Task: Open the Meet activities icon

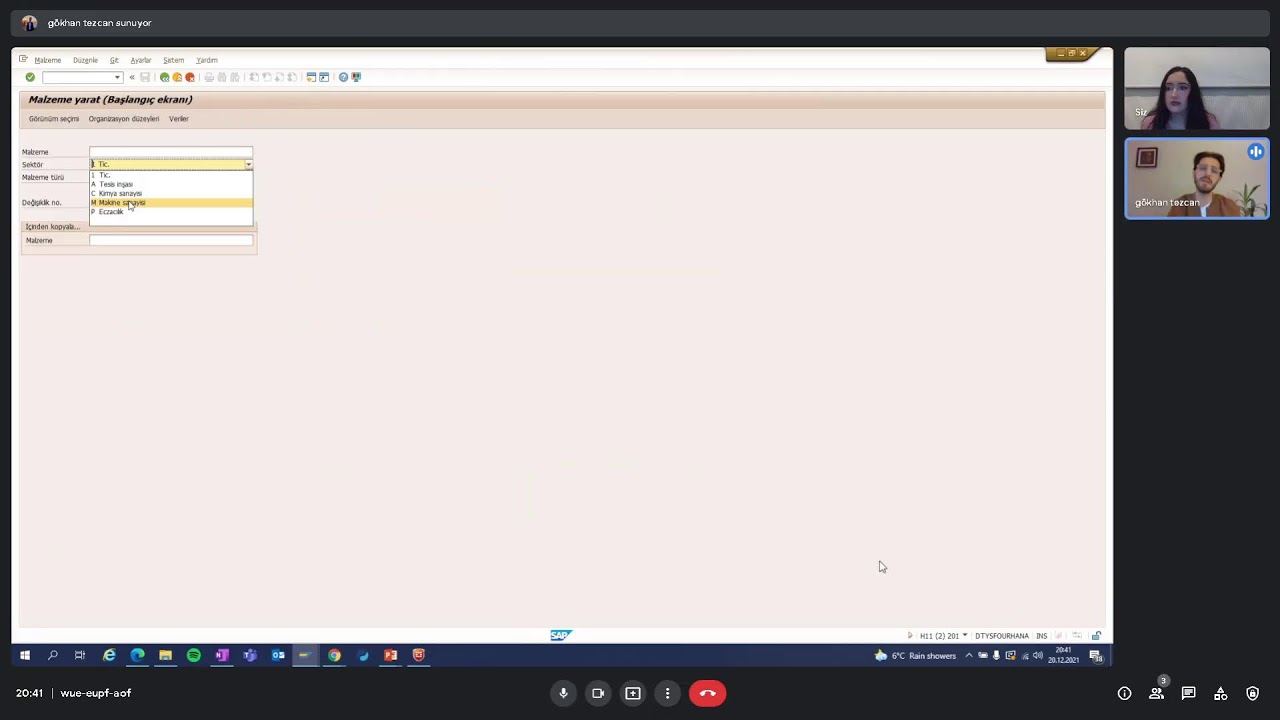Action: click(1220, 693)
